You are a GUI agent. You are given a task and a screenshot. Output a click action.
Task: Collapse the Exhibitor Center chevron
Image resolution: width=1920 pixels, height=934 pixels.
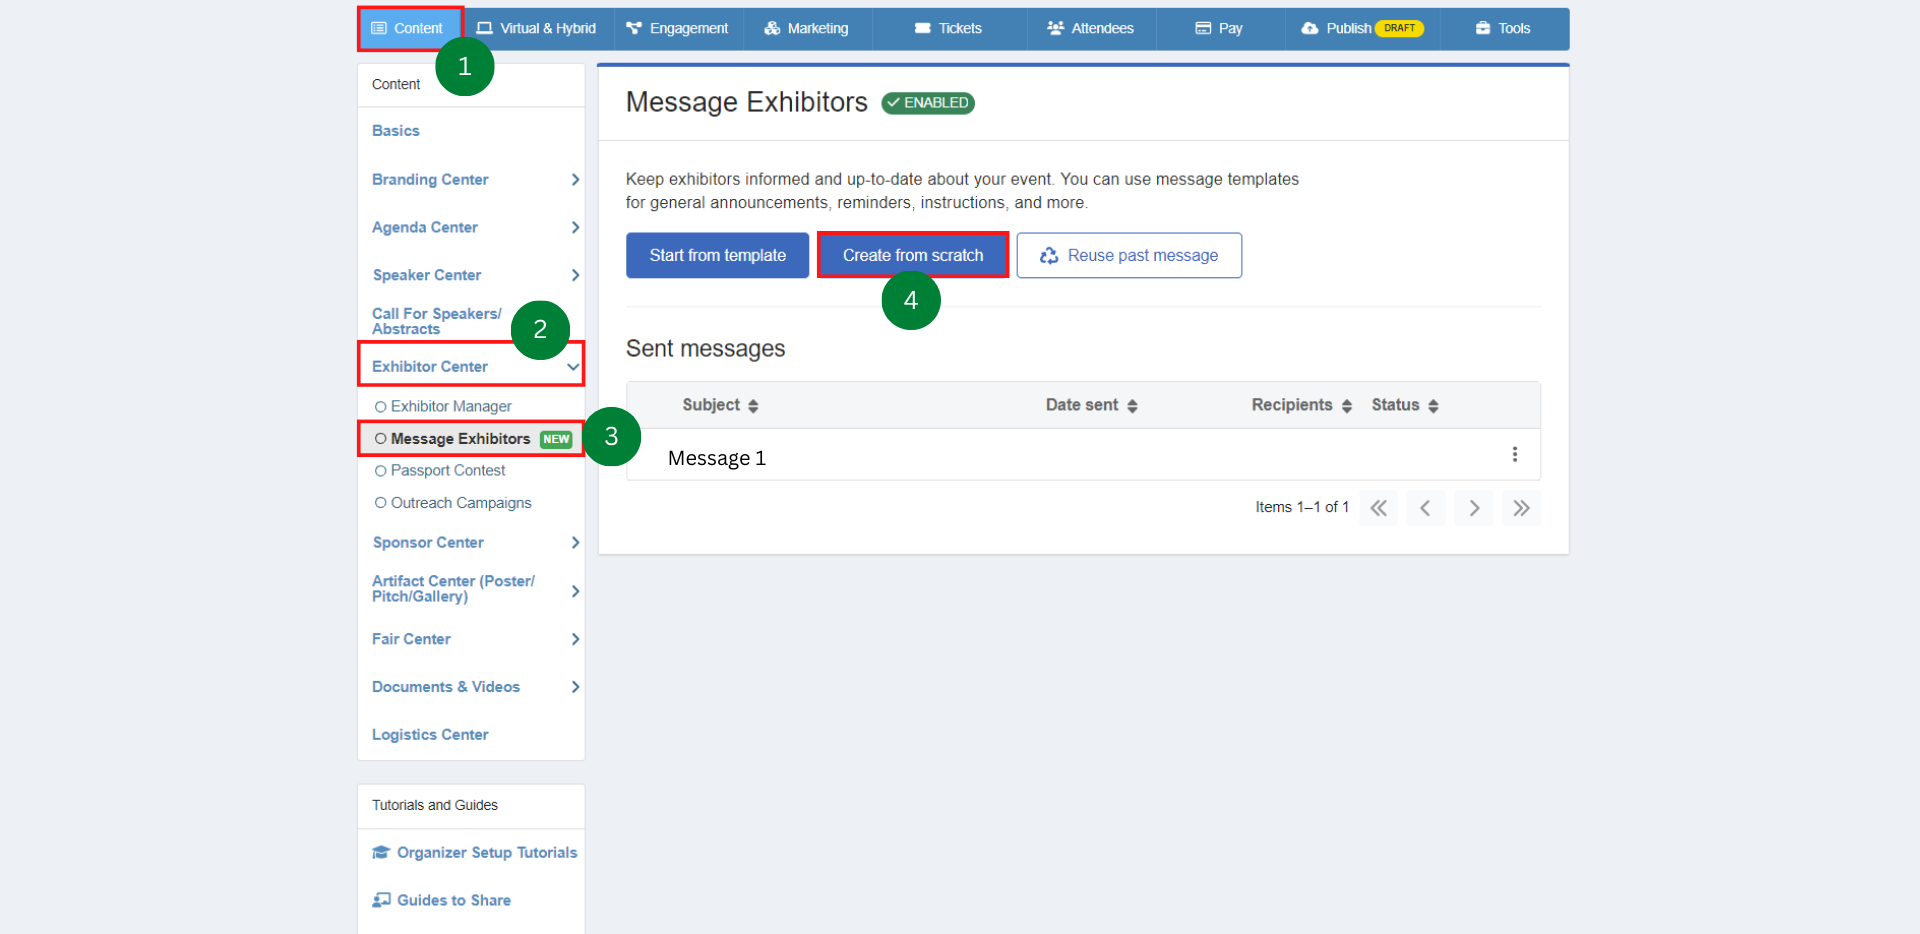click(x=573, y=367)
